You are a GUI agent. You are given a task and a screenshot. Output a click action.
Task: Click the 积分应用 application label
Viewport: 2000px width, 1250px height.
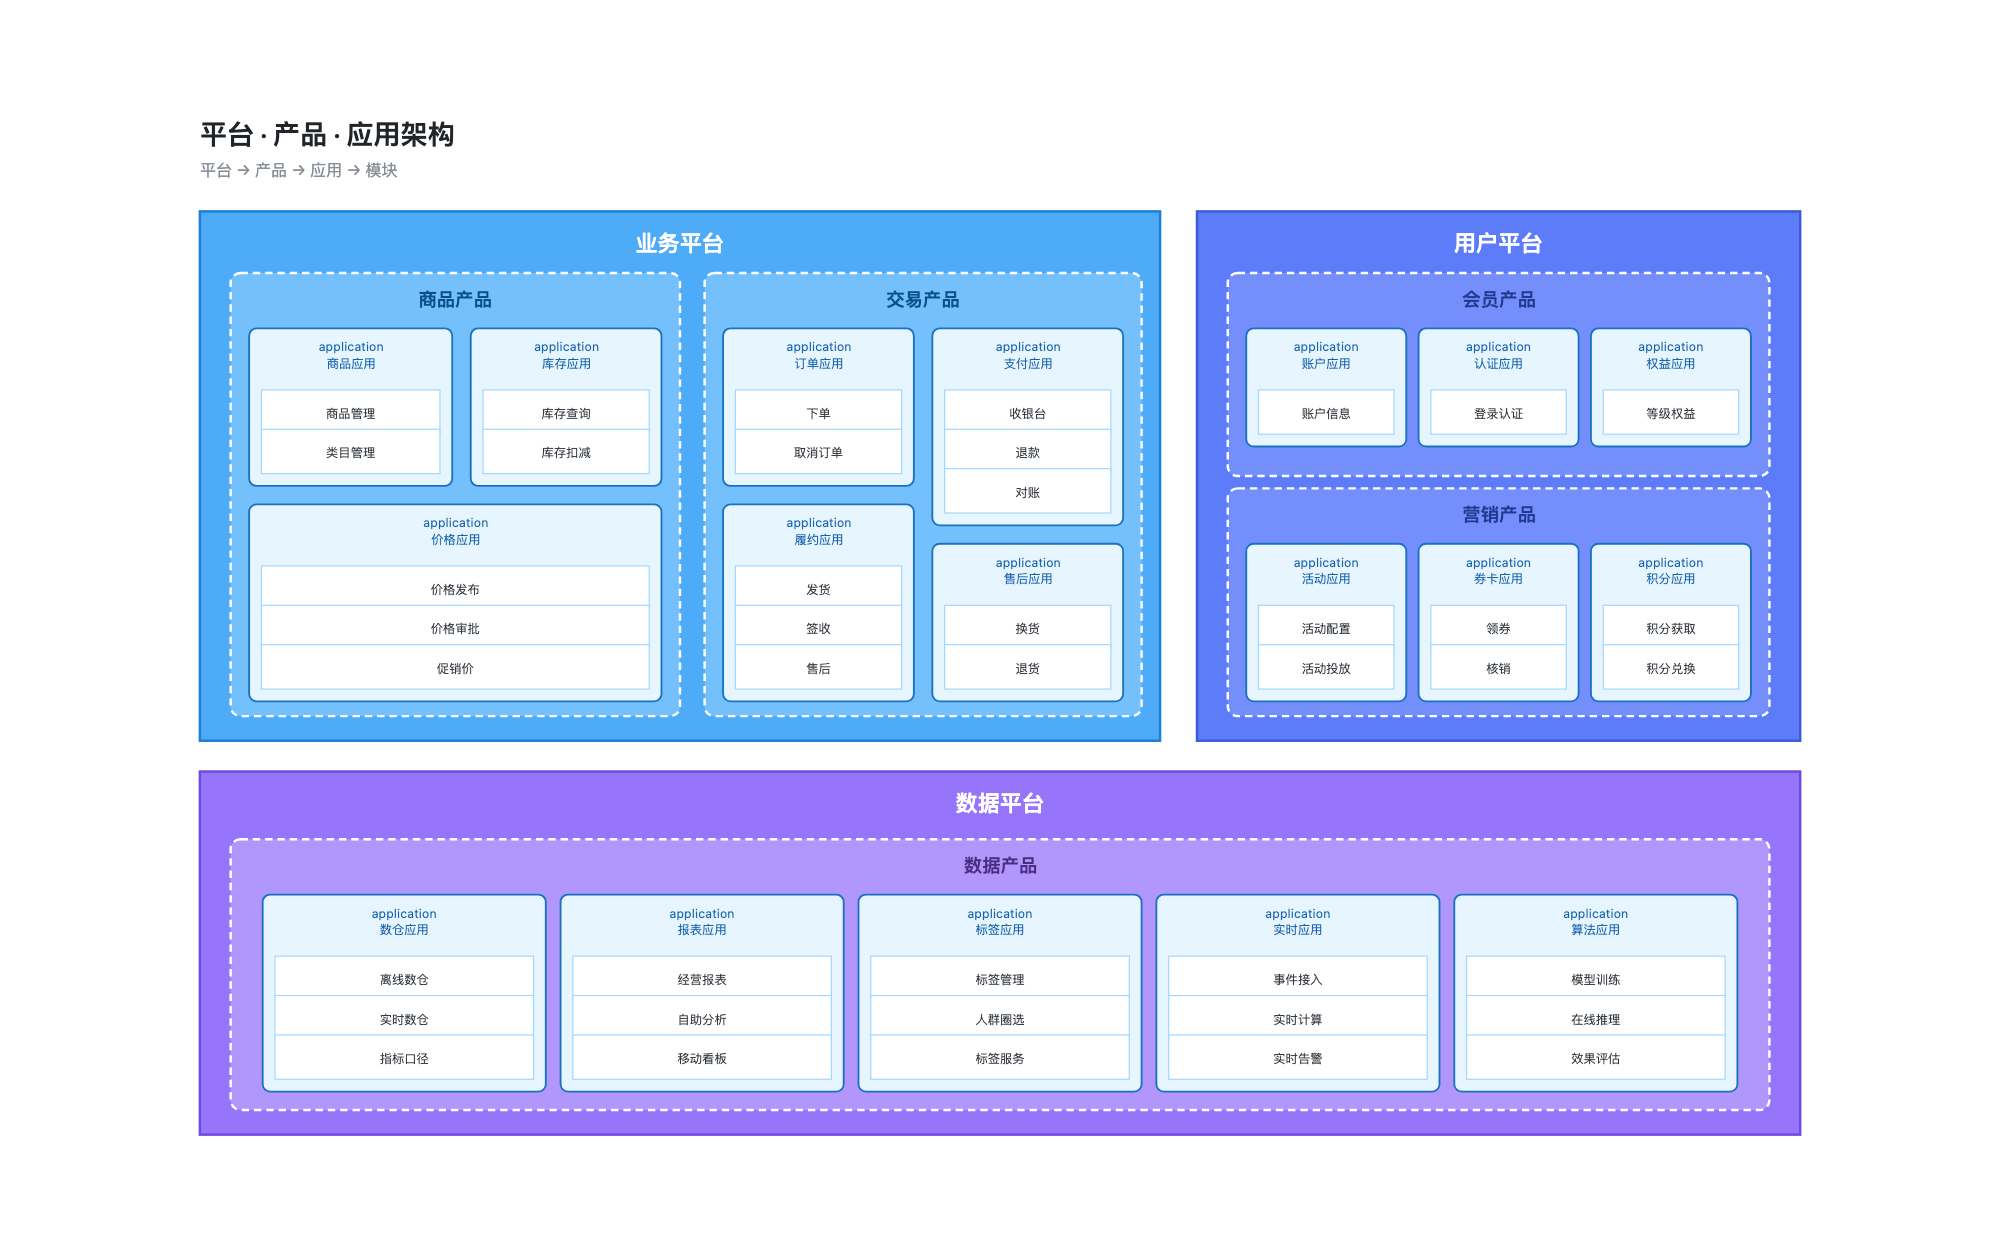click(1670, 579)
